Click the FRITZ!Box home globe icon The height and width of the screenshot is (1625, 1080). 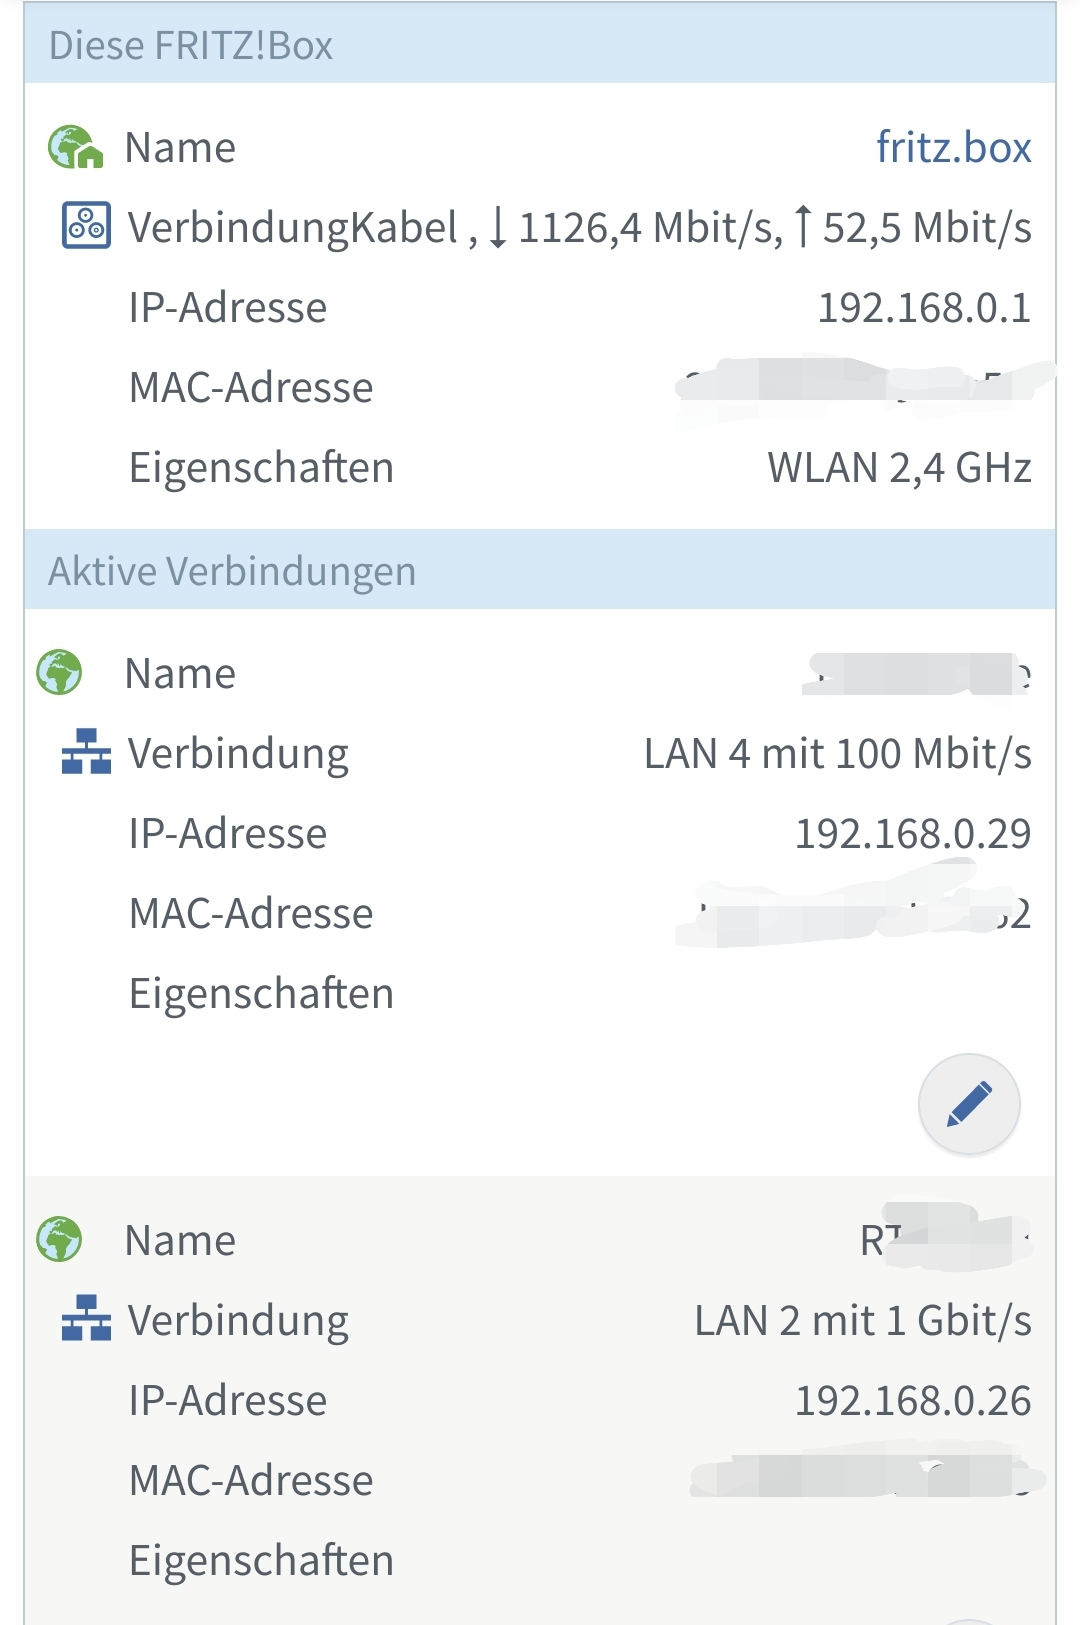[x=75, y=148]
